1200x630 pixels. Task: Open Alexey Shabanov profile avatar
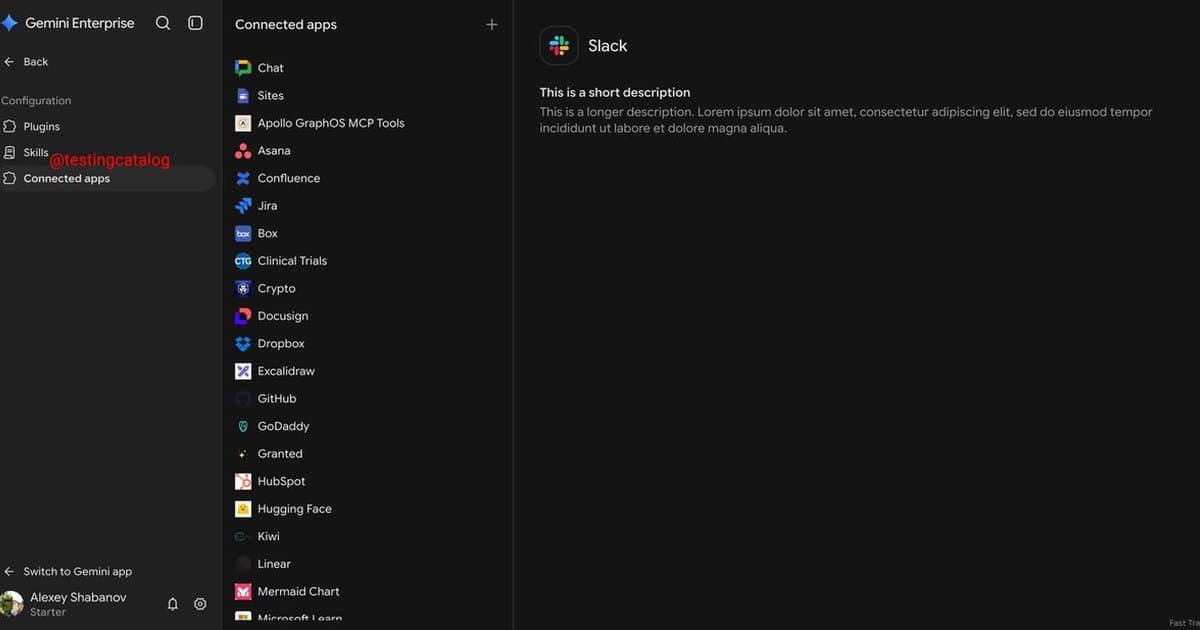click(x=11, y=604)
